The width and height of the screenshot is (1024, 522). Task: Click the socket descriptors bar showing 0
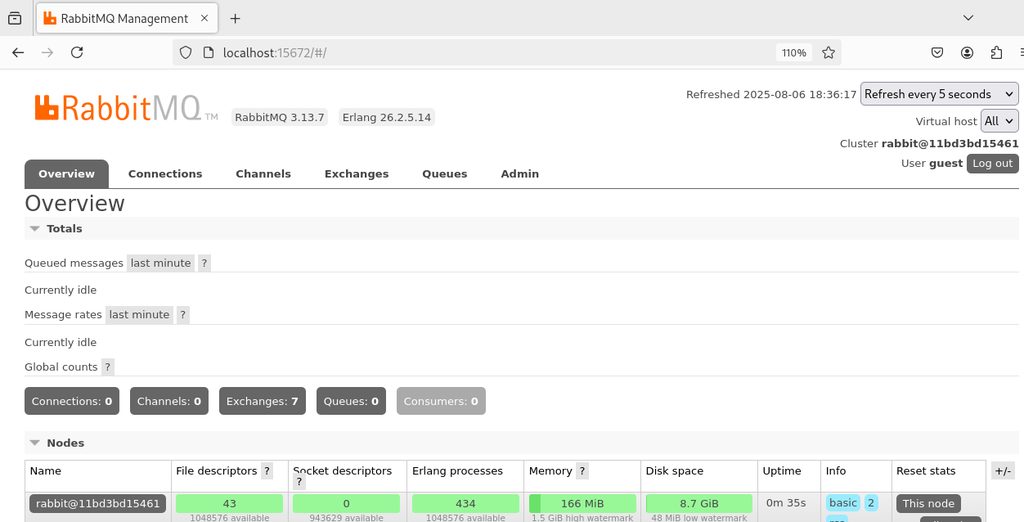(x=346, y=504)
